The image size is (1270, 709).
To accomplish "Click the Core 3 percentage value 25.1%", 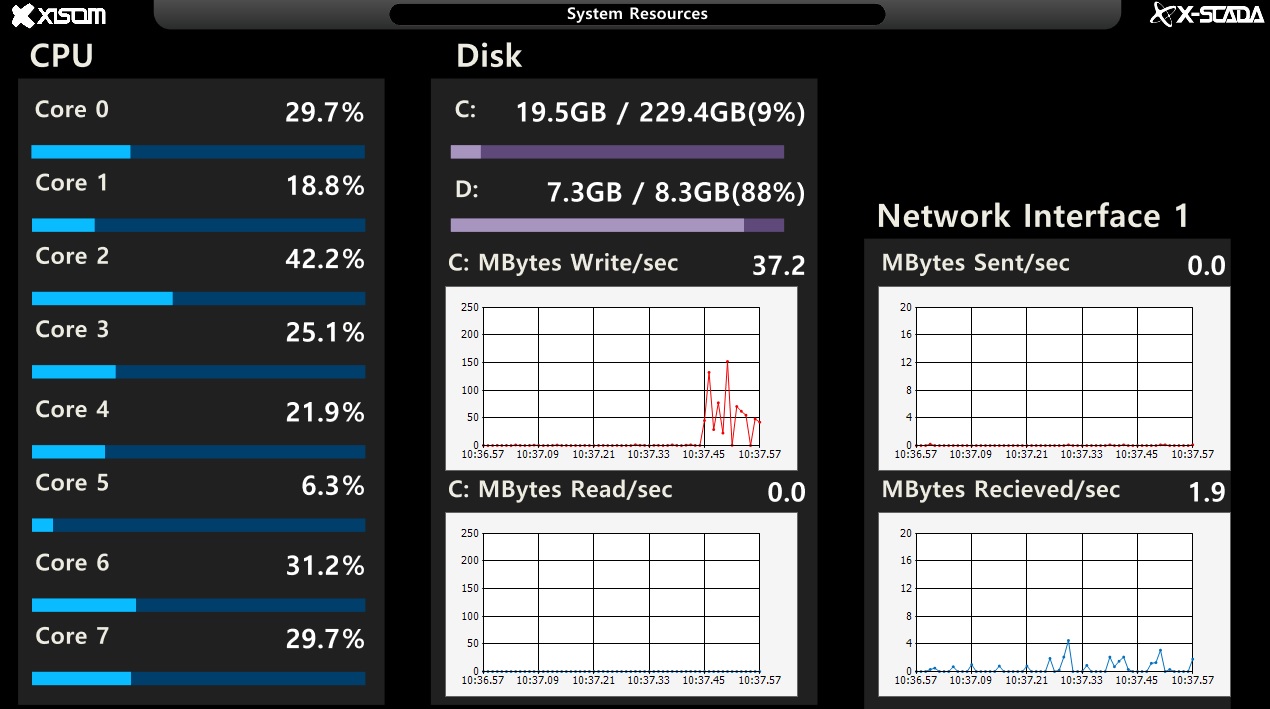I will coord(325,332).
